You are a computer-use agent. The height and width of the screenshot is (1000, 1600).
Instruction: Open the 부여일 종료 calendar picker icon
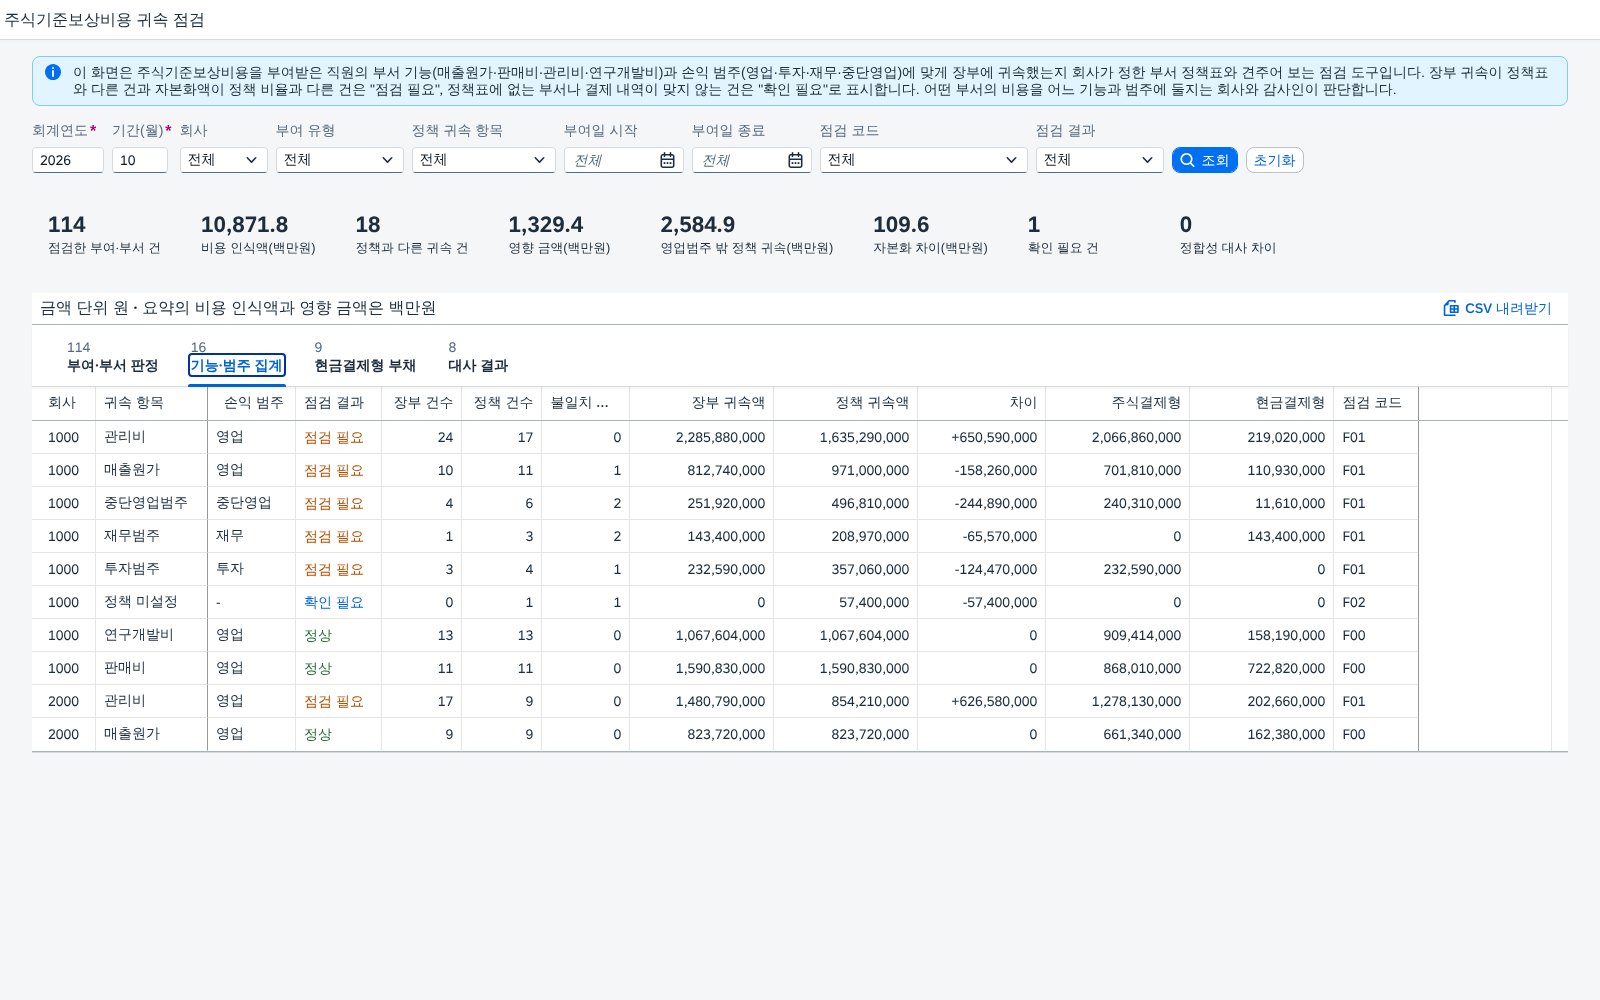[x=795, y=160]
